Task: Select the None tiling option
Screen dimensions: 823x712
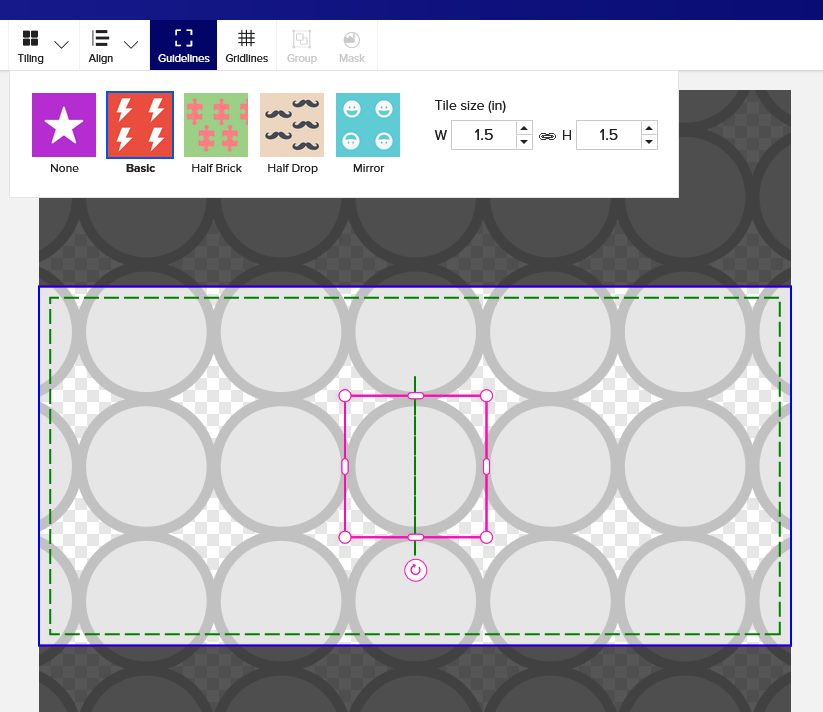Action: click(x=64, y=125)
